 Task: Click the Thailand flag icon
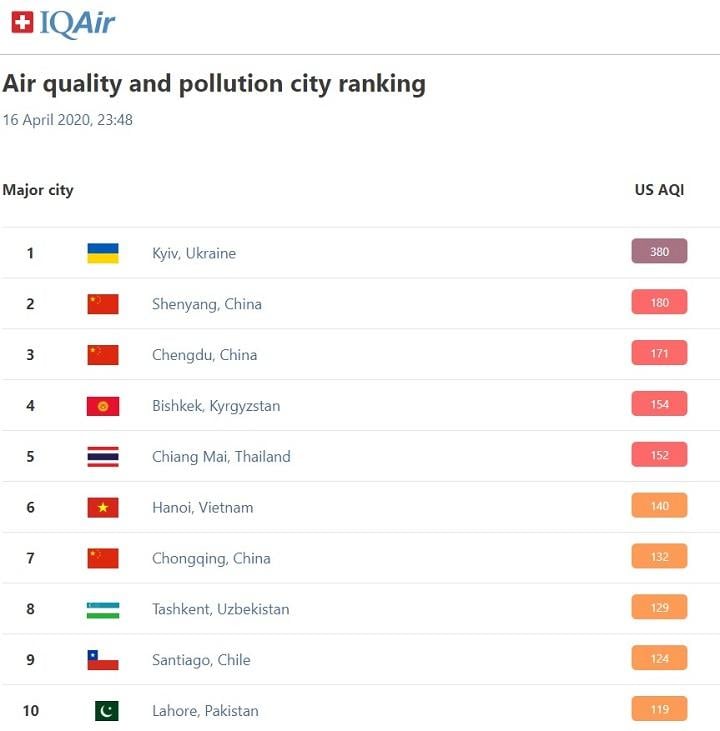(103, 457)
